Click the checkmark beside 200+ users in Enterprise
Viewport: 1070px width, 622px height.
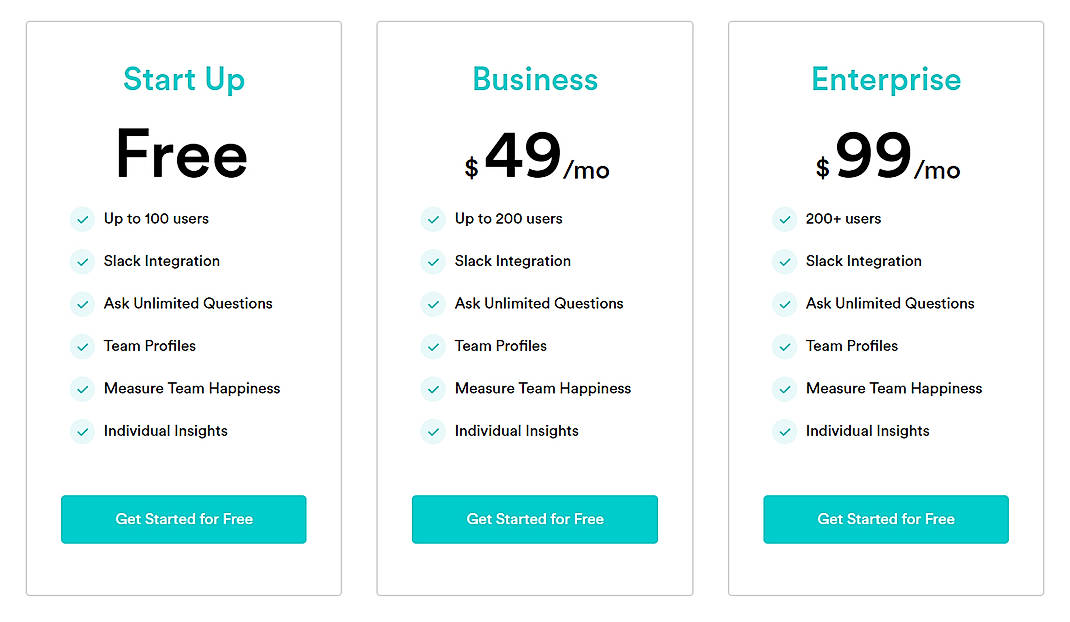tap(784, 219)
